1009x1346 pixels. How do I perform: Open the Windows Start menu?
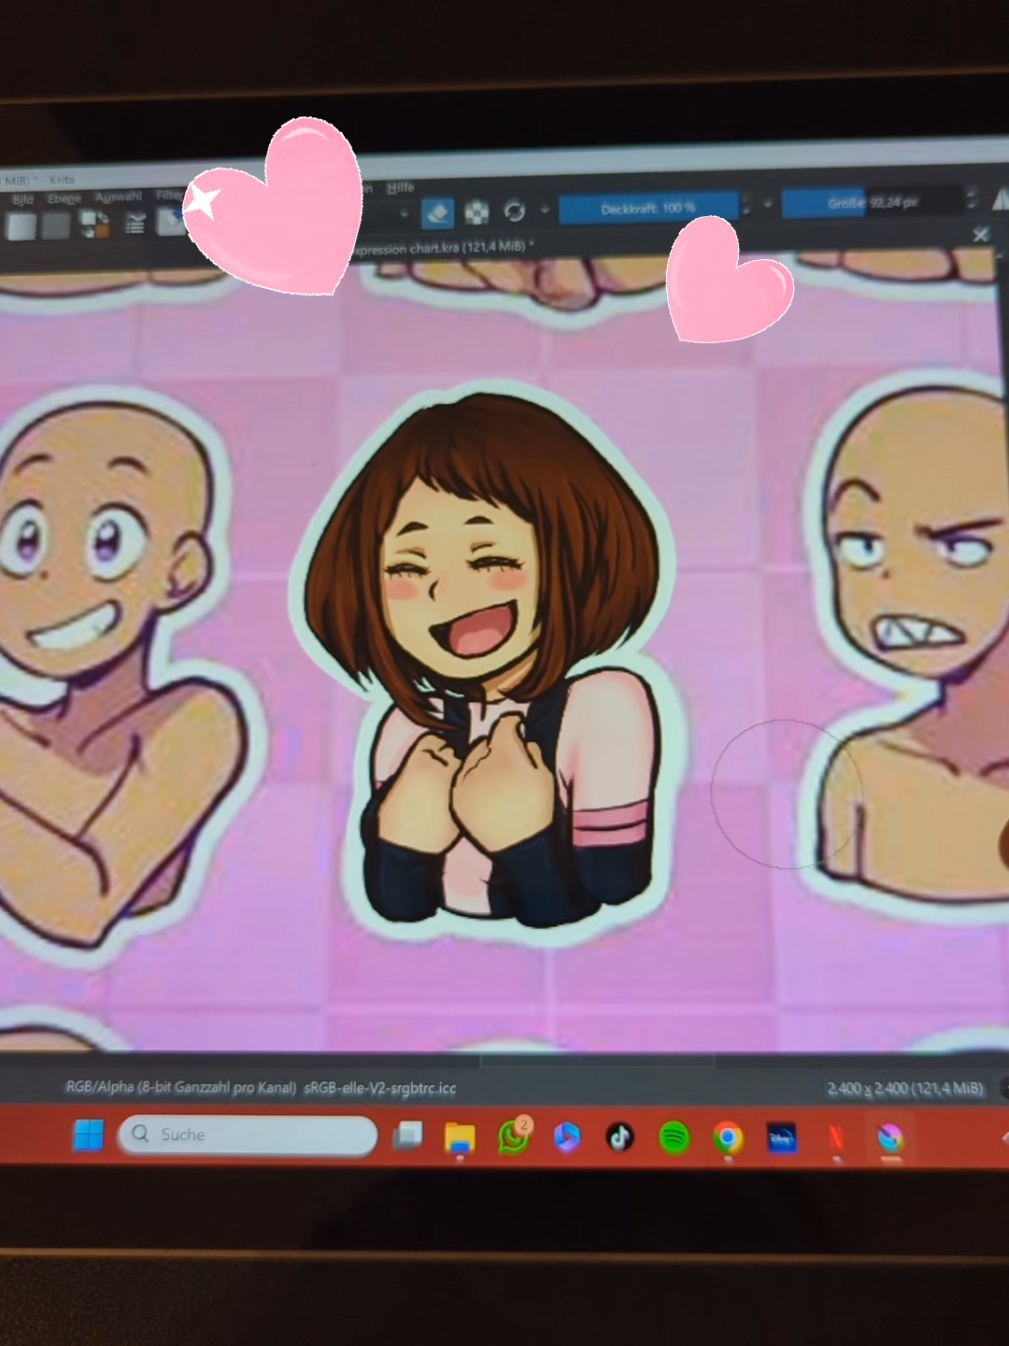tap(88, 1135)
